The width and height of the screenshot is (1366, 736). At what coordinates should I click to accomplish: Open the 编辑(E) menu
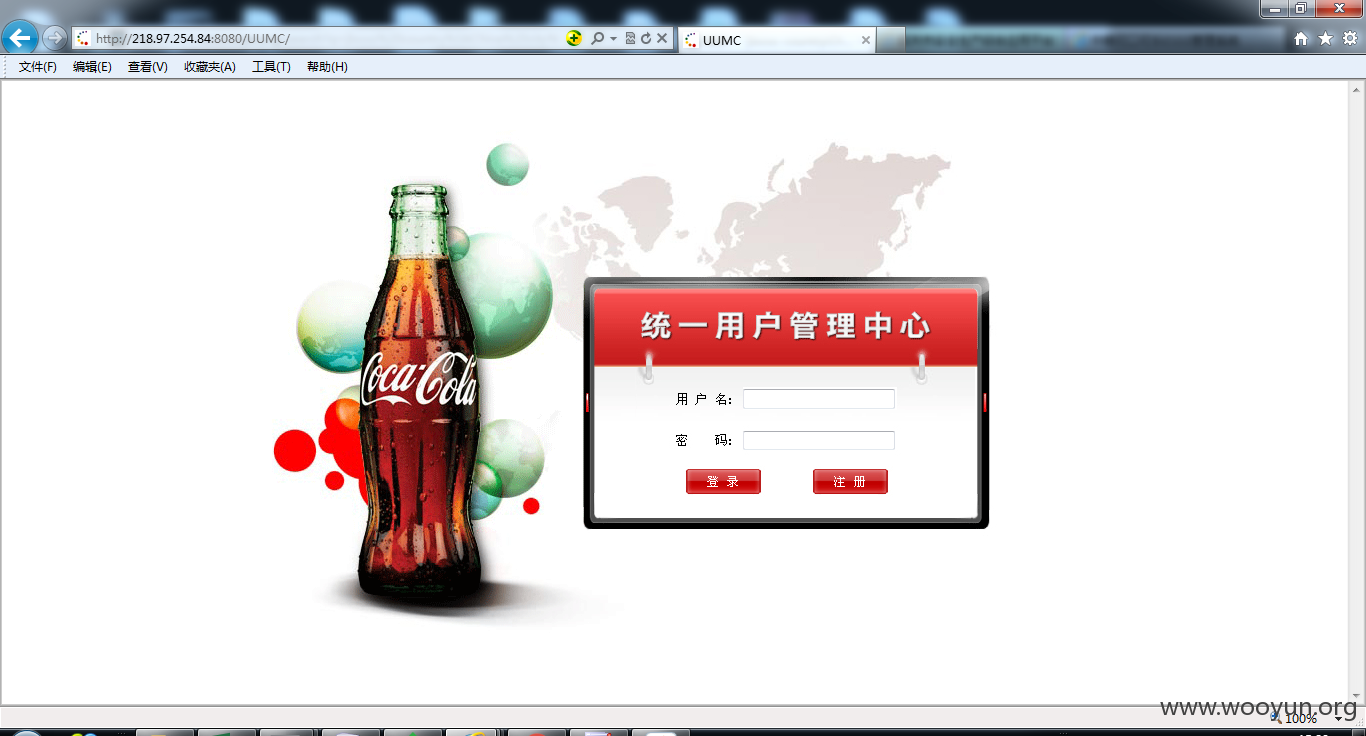point(92,67)
